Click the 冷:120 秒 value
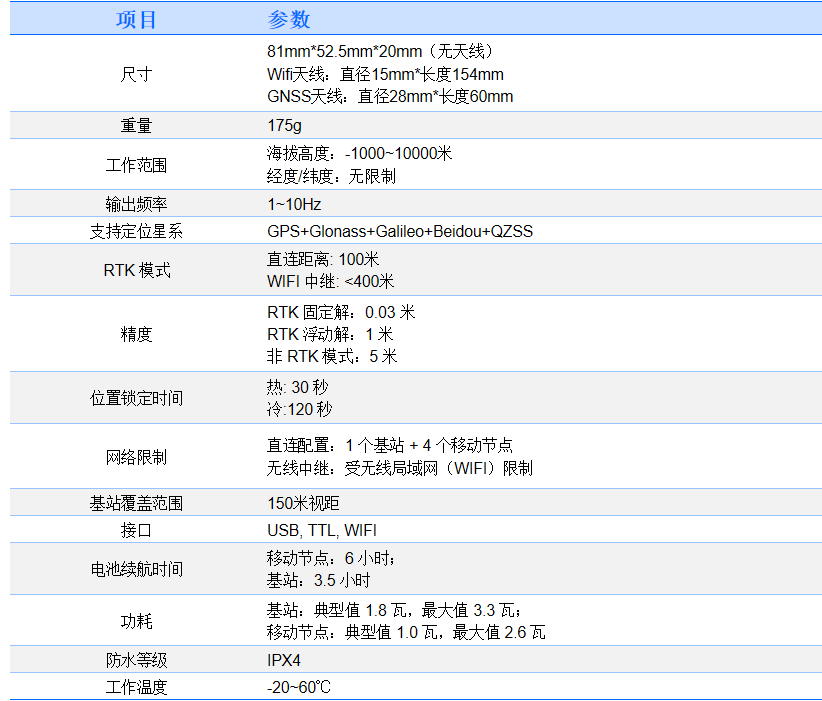 300,409
